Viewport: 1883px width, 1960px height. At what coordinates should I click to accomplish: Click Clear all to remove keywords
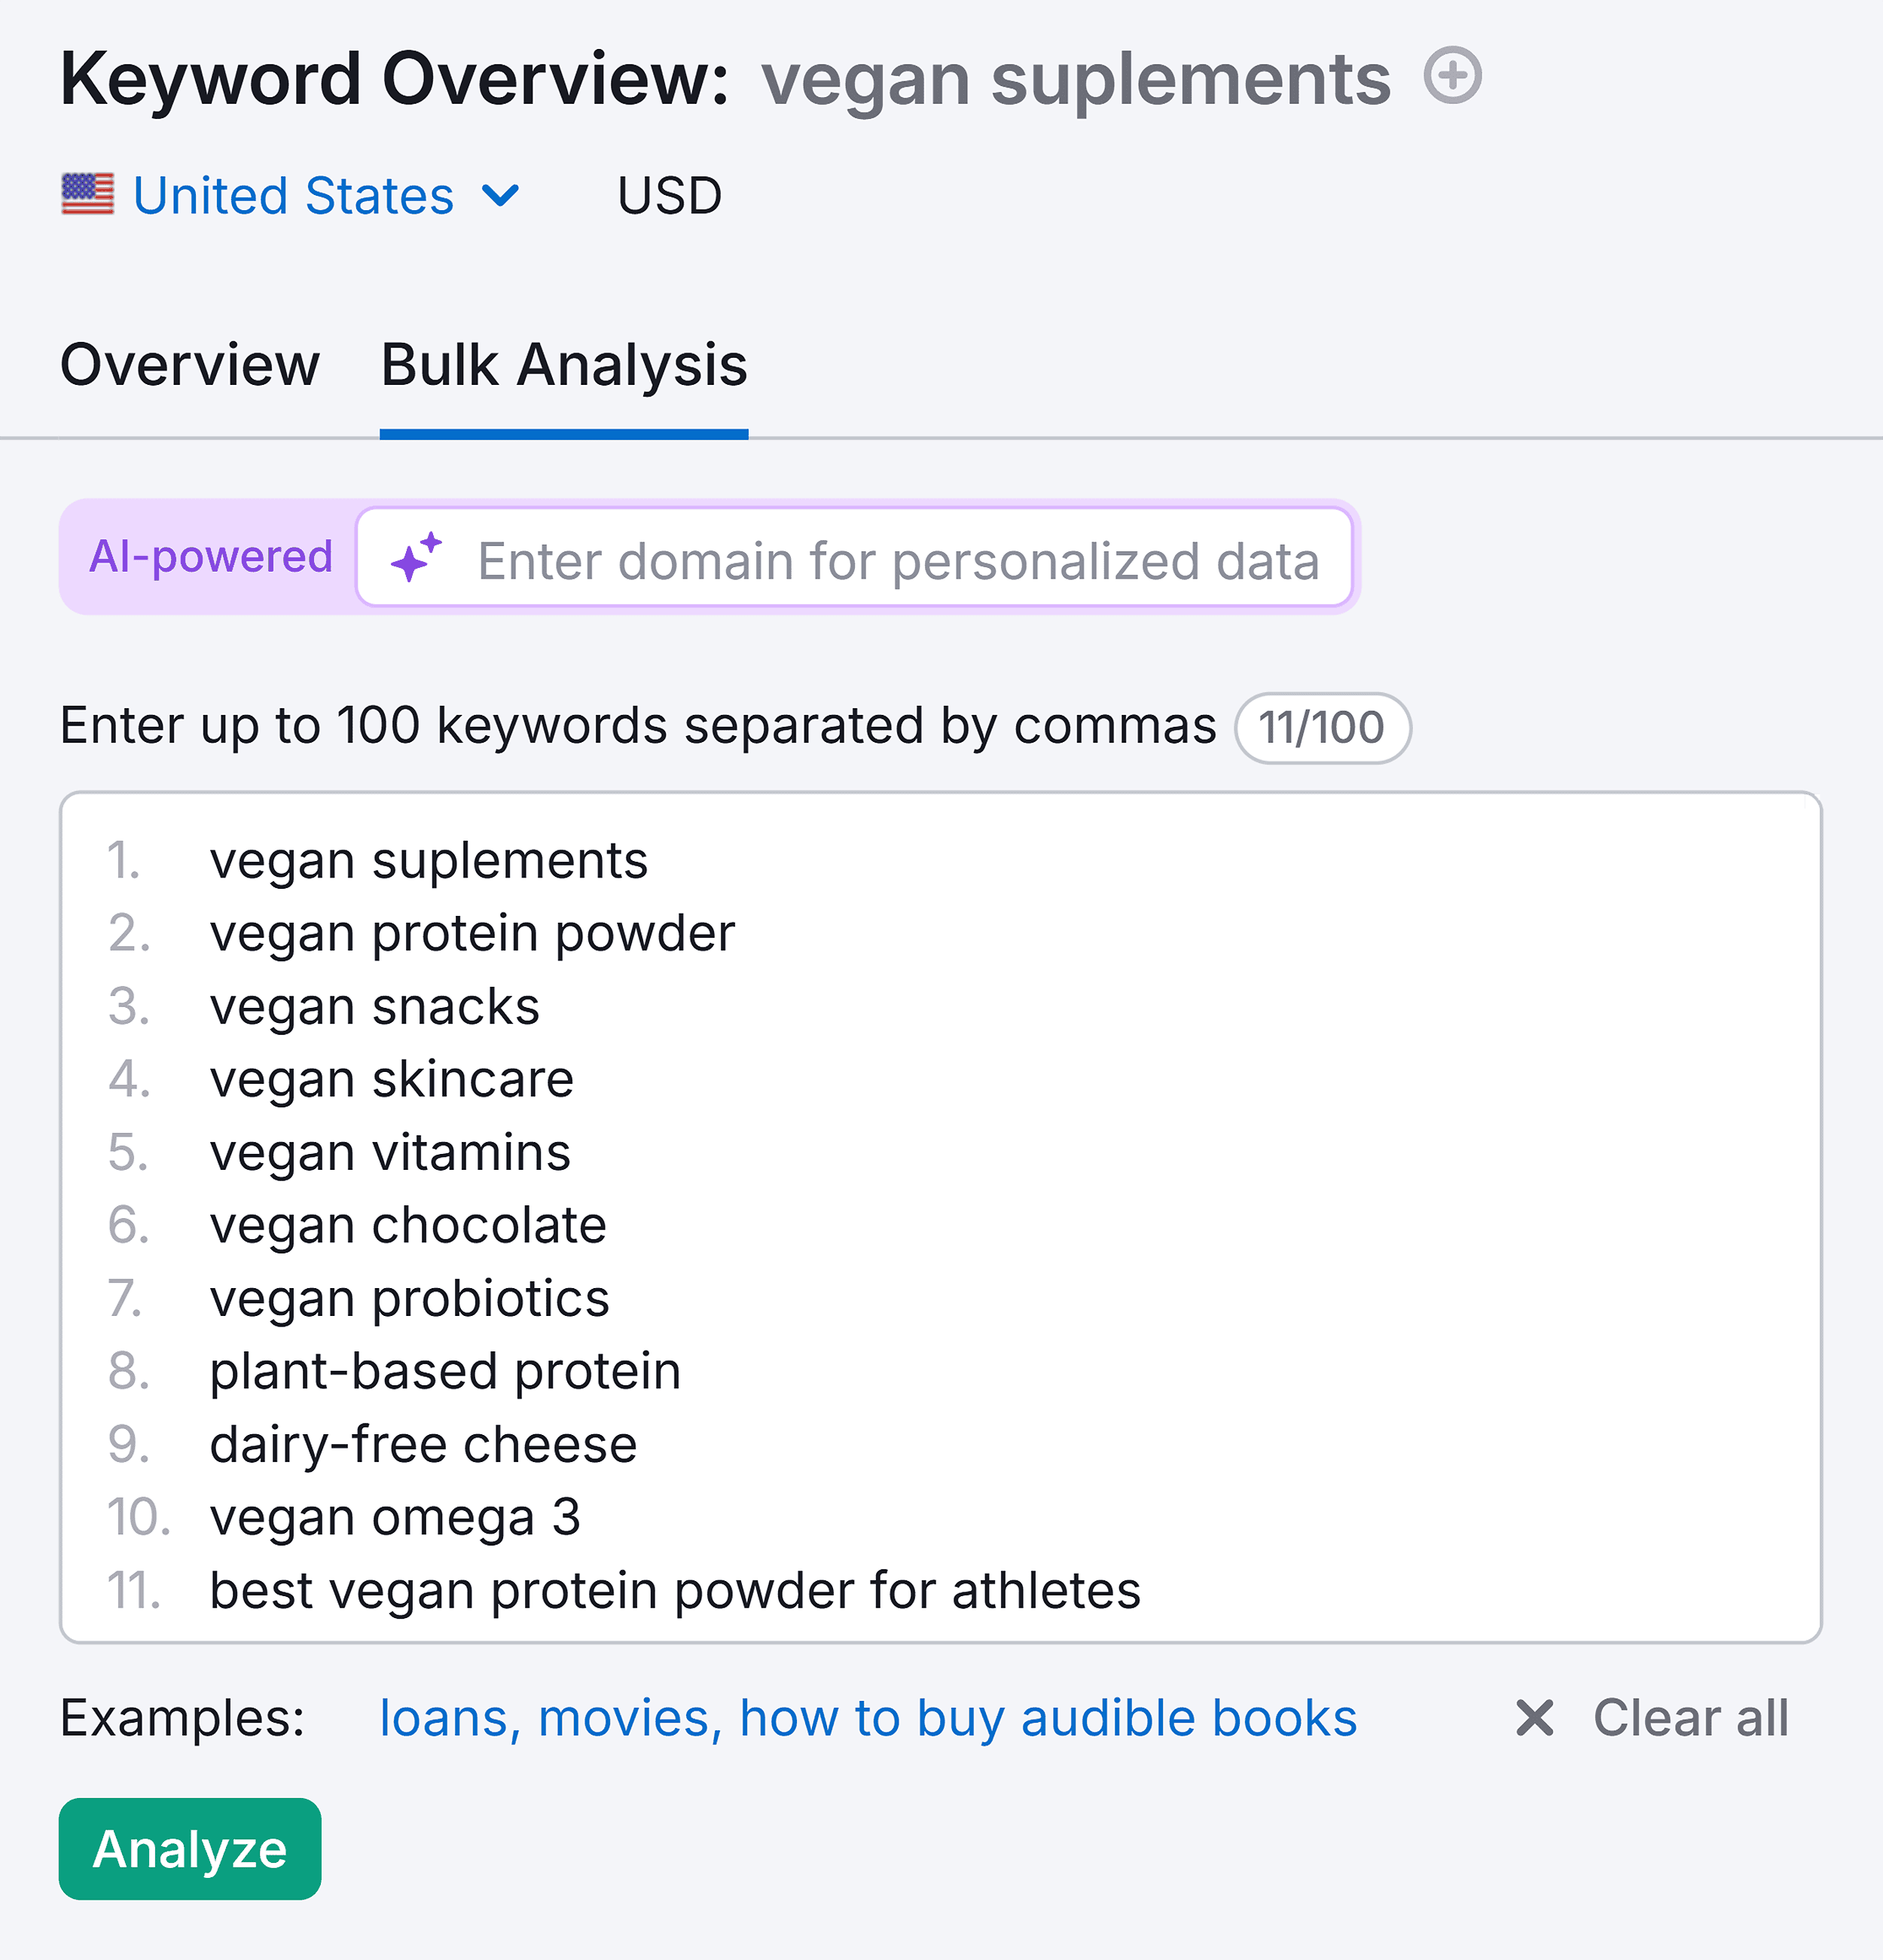[x=1690, y=1718]
